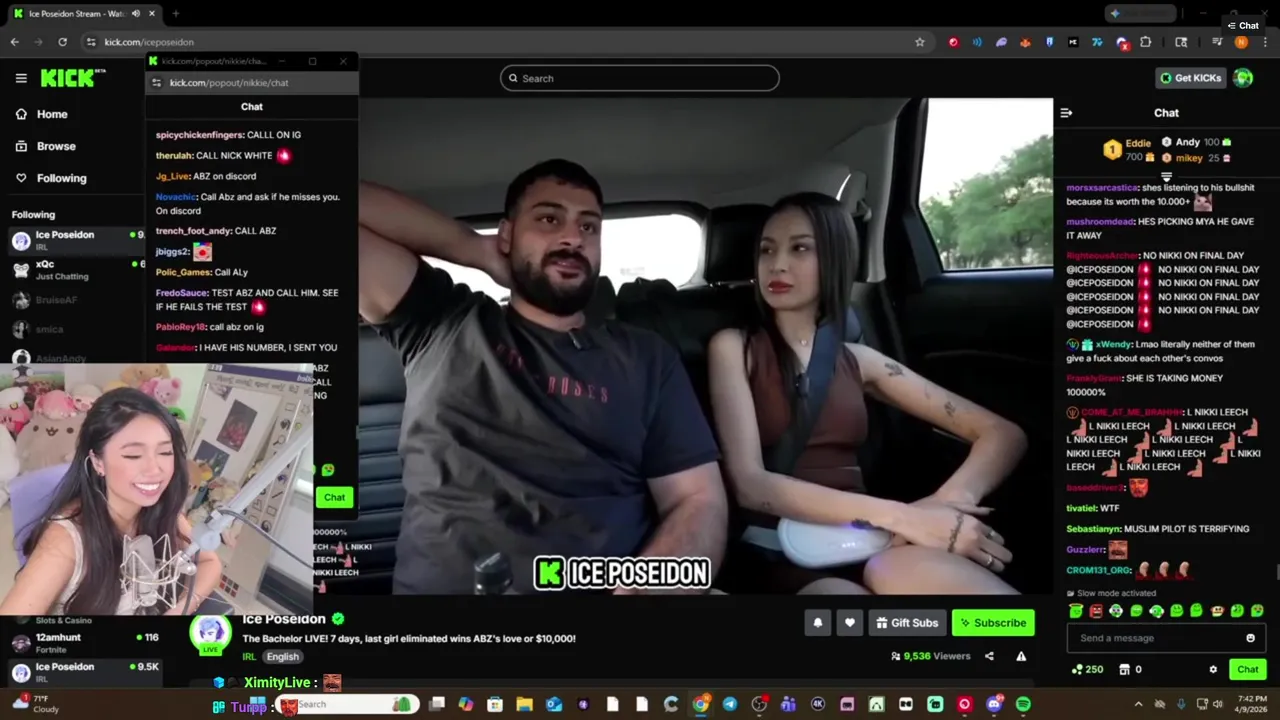Open Spotify from the taskbar
Viewport: 1280px width, 720px height.
click(x=1023, y=704)
